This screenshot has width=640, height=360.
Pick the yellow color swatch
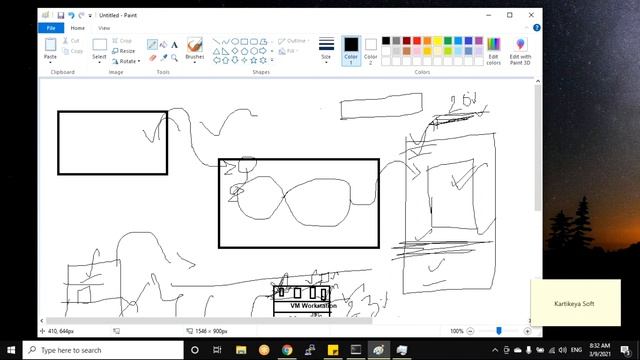click(x=438, y=40)
